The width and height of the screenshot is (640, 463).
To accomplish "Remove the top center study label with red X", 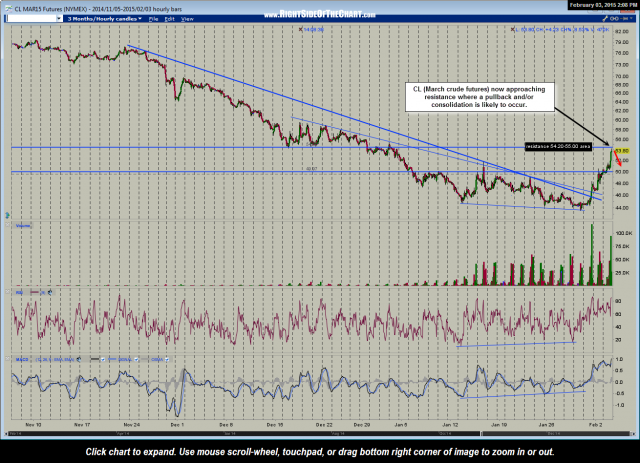I will pos(300,29).
